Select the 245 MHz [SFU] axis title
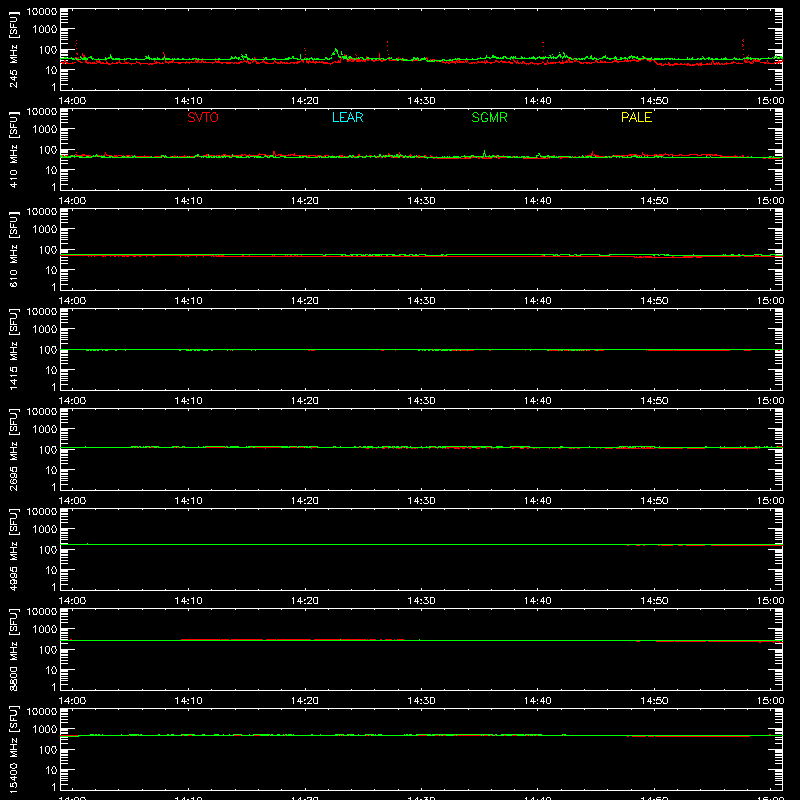The width and height of the screenshot is (800, 800). pos(13,49)
